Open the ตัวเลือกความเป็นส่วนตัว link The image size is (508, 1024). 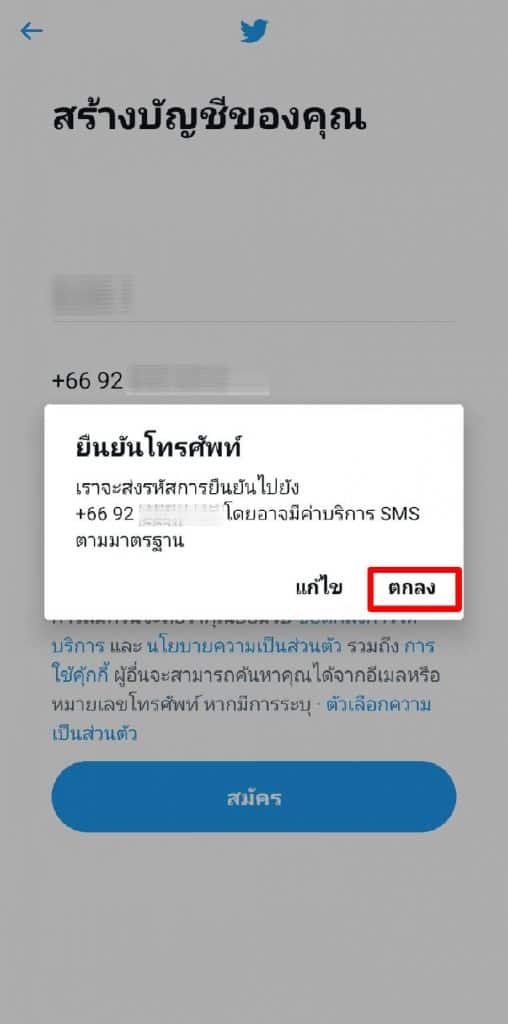pyautogui.click(x=241, y=718)
